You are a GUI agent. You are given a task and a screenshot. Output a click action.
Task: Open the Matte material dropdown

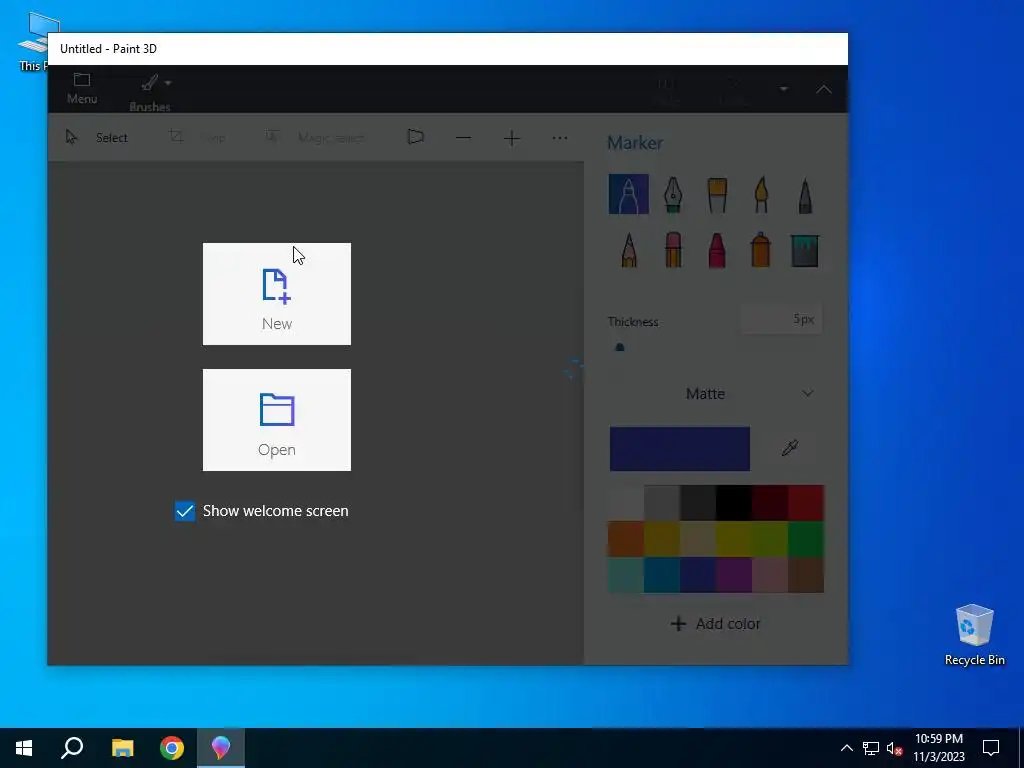tap(716, 394)
